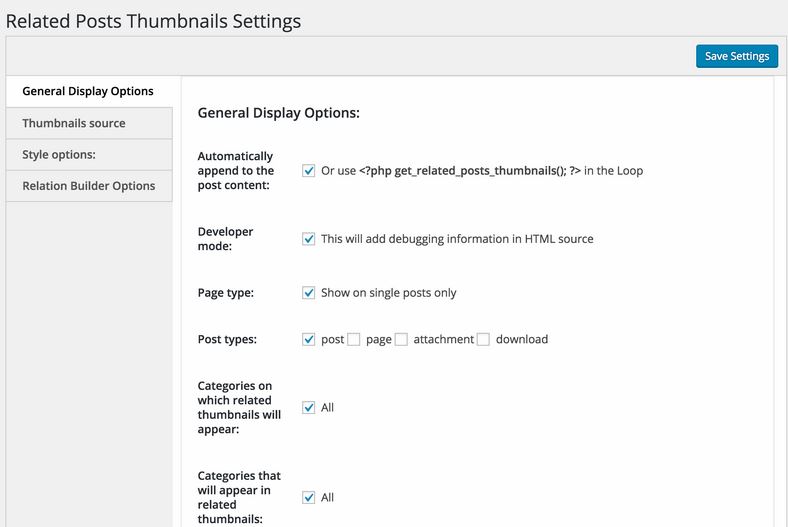Uncheck the post post-type checkbox
The width and height of the screenshot is (788, 527).
coord(309,340)
